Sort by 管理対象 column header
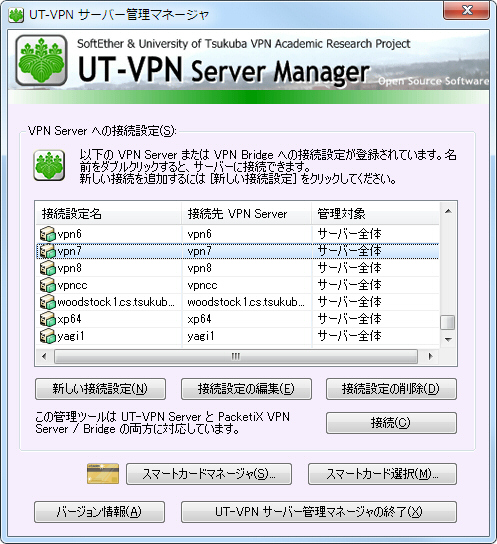 (375, 213)
